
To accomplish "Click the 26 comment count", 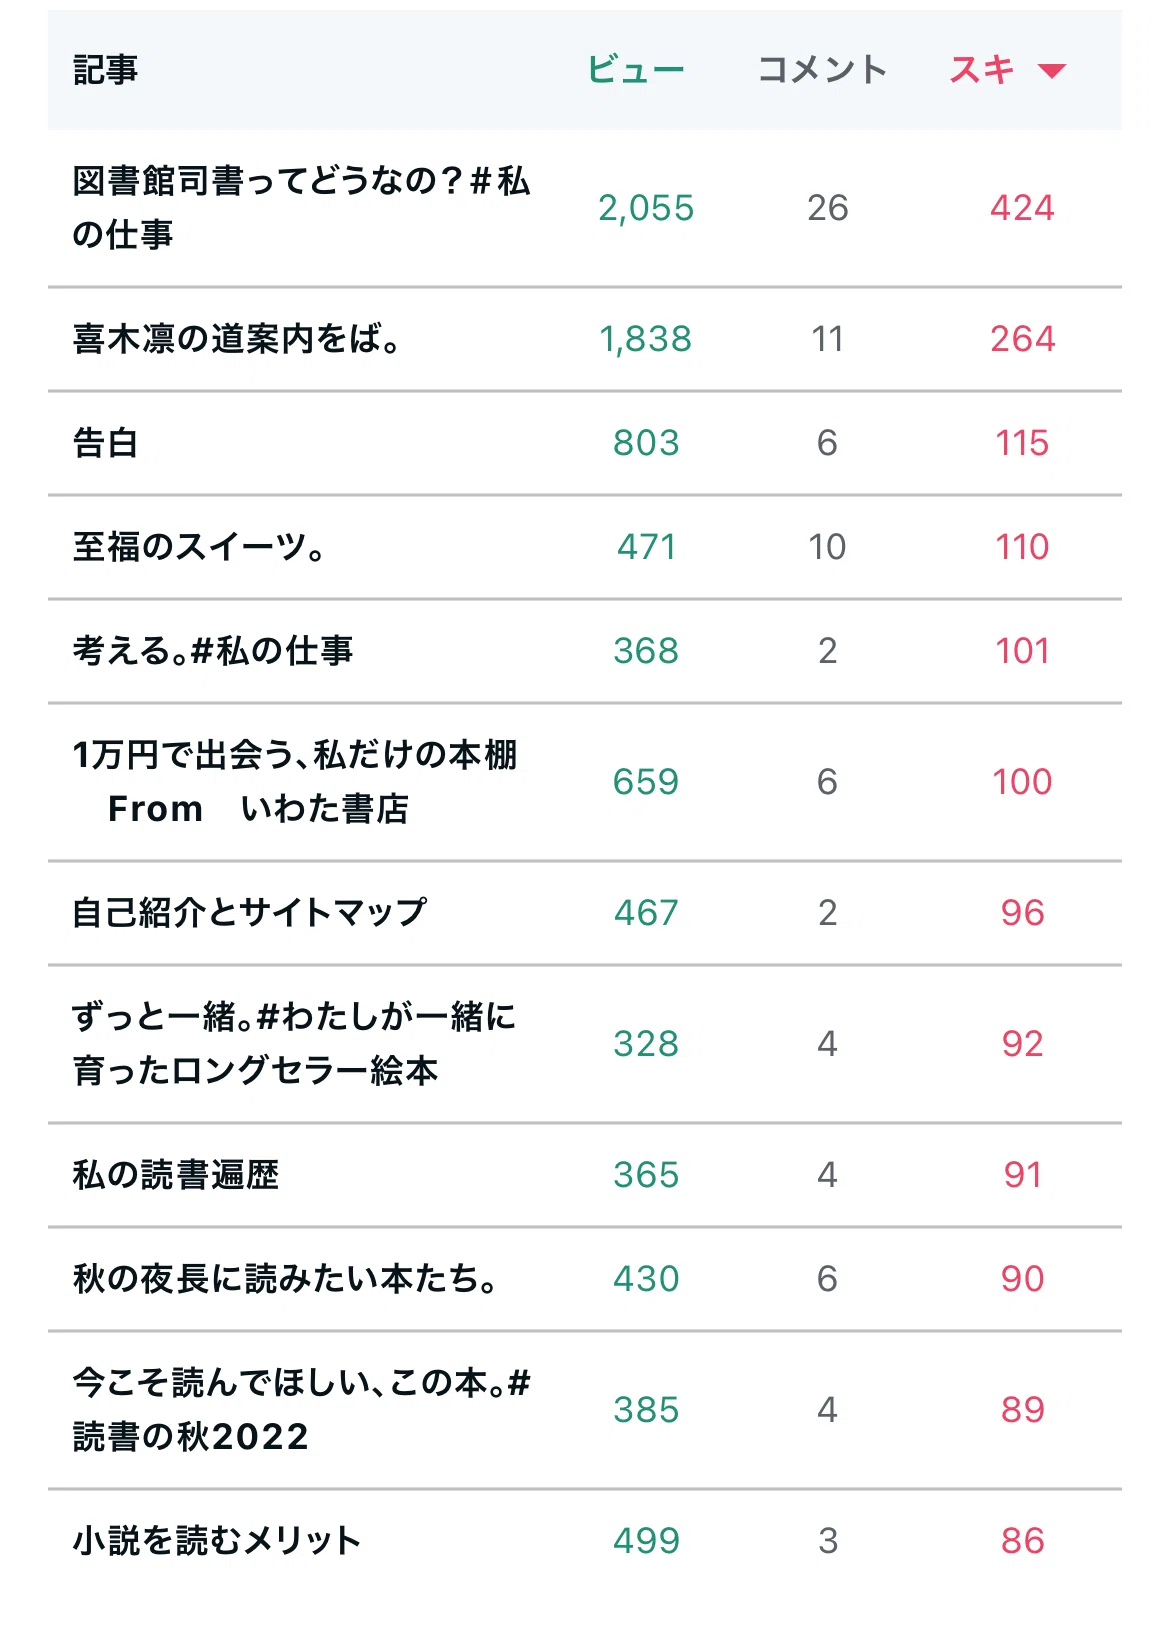I will (x=828, y=208).
